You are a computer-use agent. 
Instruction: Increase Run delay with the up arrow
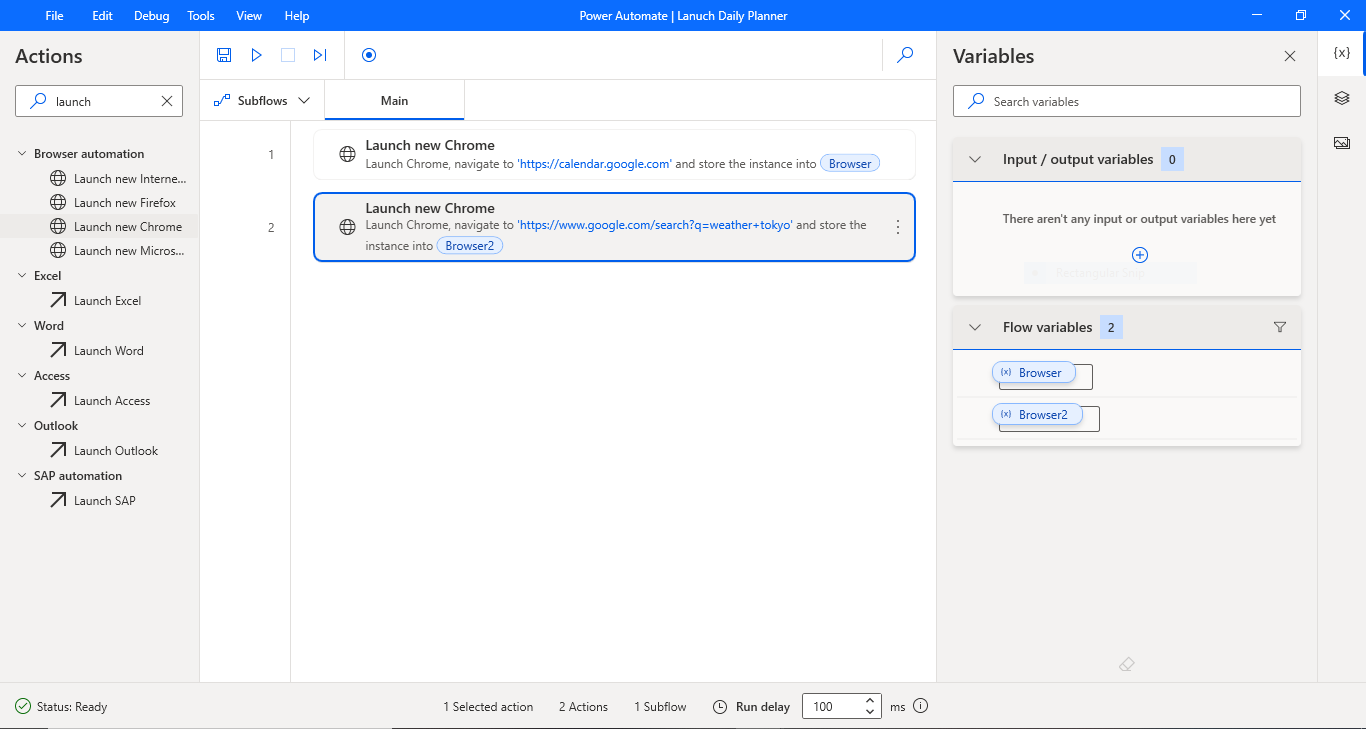click(871, 700)
